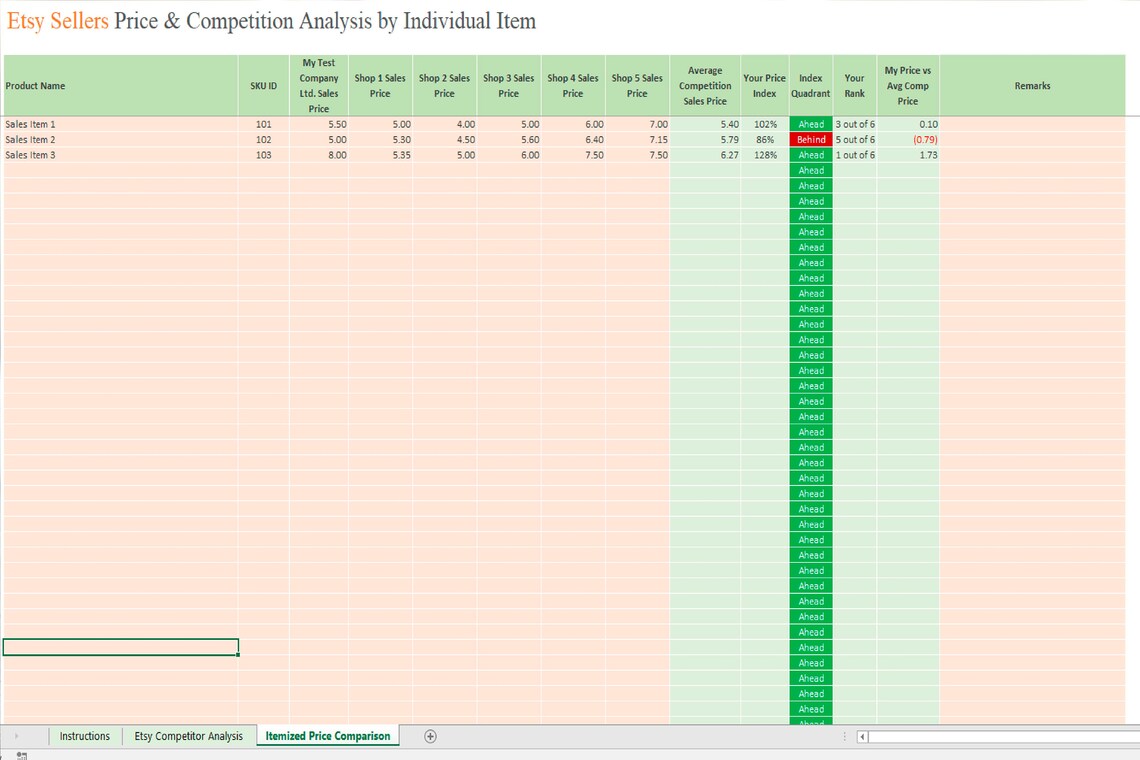
Task: Click the 5 out of 6 rank cell
Action: click(855, 139)
